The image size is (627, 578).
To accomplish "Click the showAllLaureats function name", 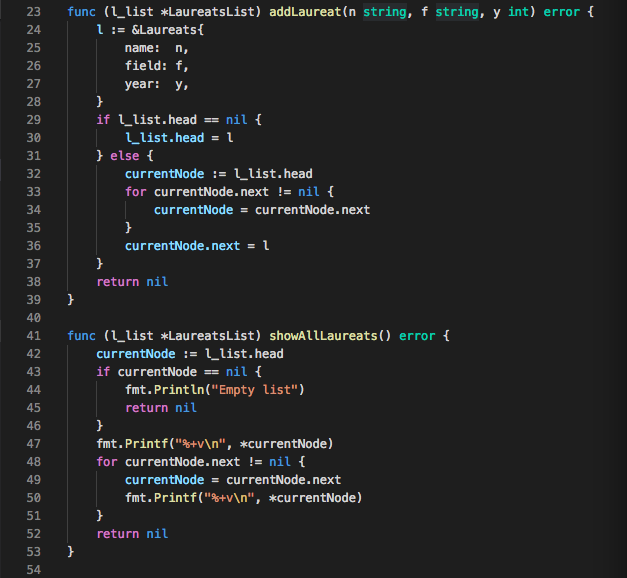I will [x=323, y=336].
